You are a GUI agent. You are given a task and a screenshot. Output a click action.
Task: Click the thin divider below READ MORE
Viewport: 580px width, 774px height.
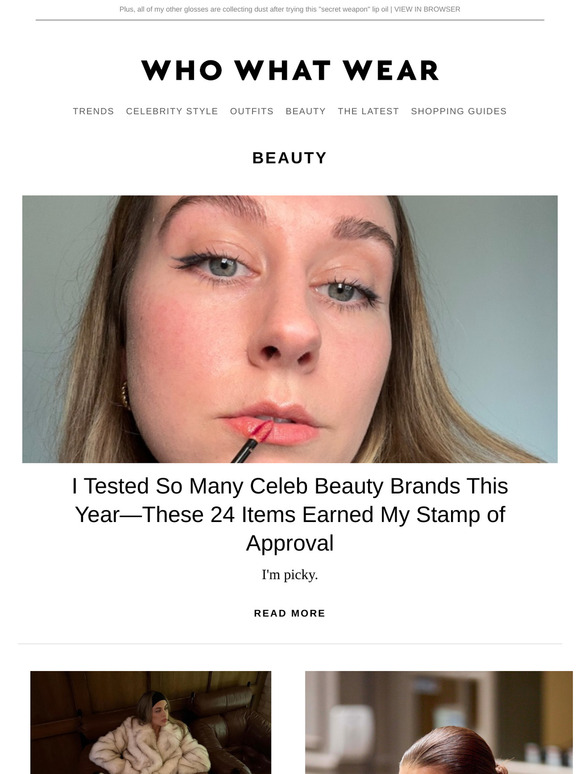pos(290,644)
